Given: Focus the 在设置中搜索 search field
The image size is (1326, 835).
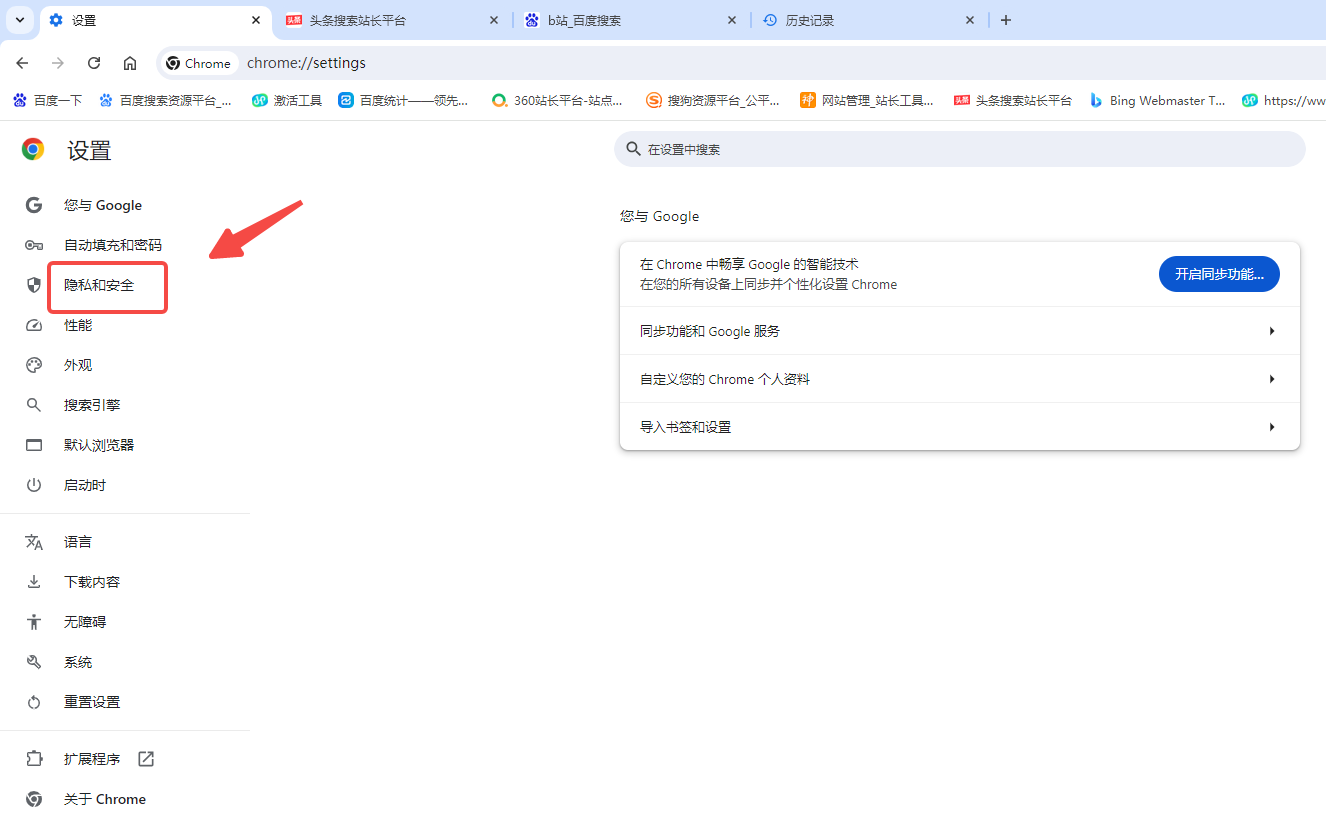Looking at the screenshot, I should (x=960, y=149).
